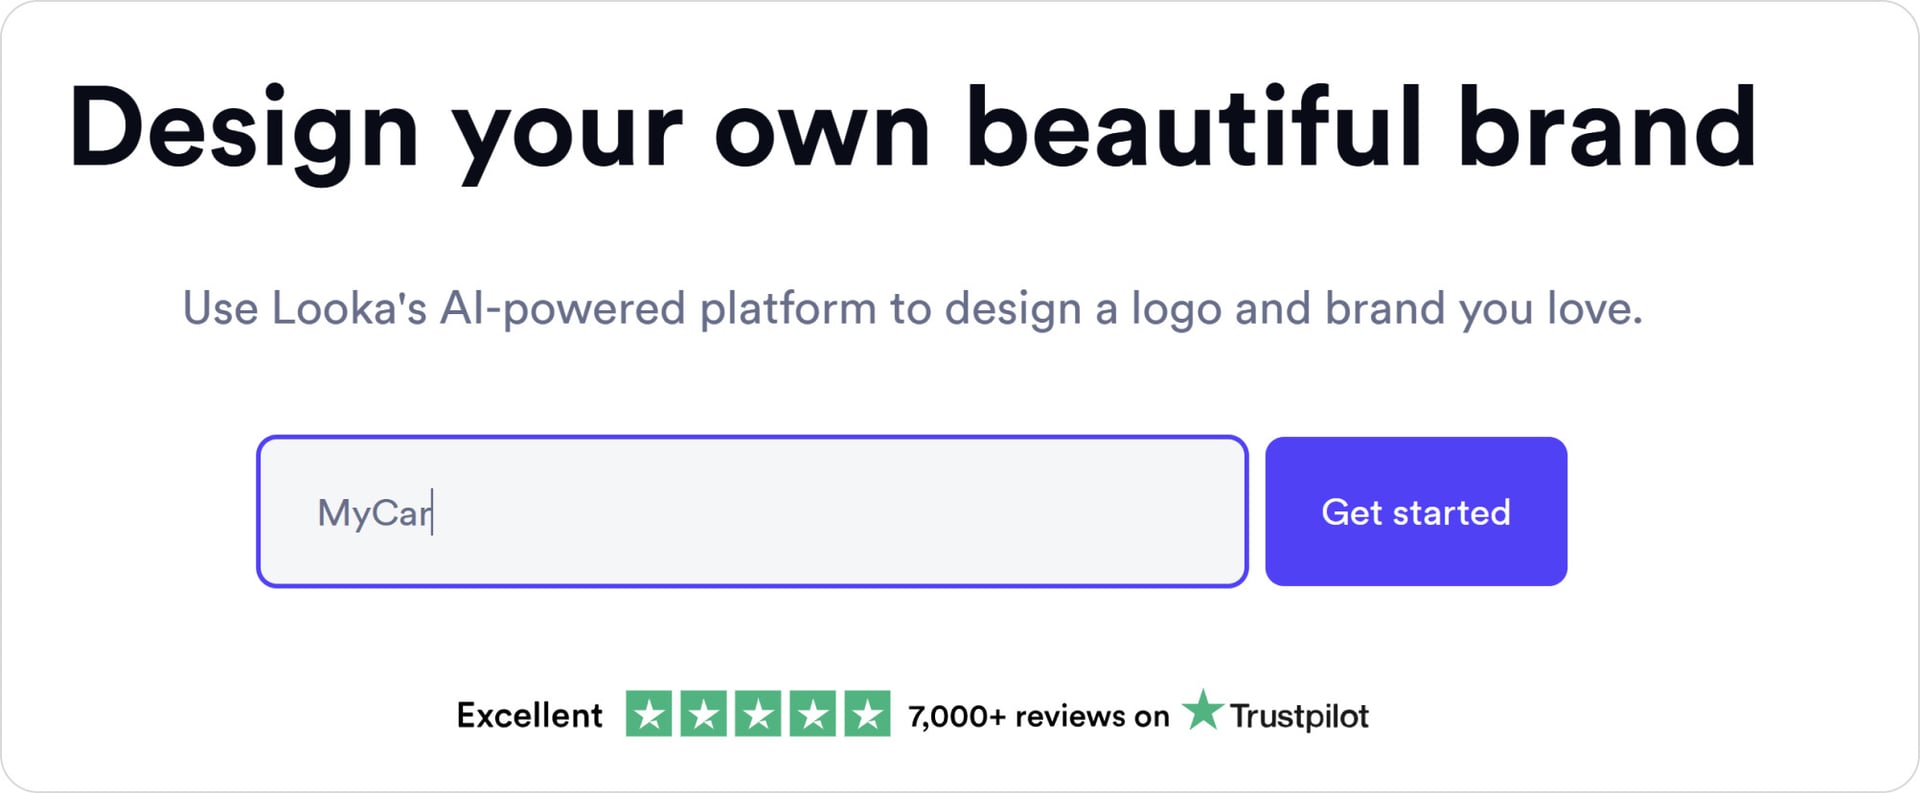1920x793 pixels.
Task: Click the first green Trustpilot rating star
Action: click(649, 714)
